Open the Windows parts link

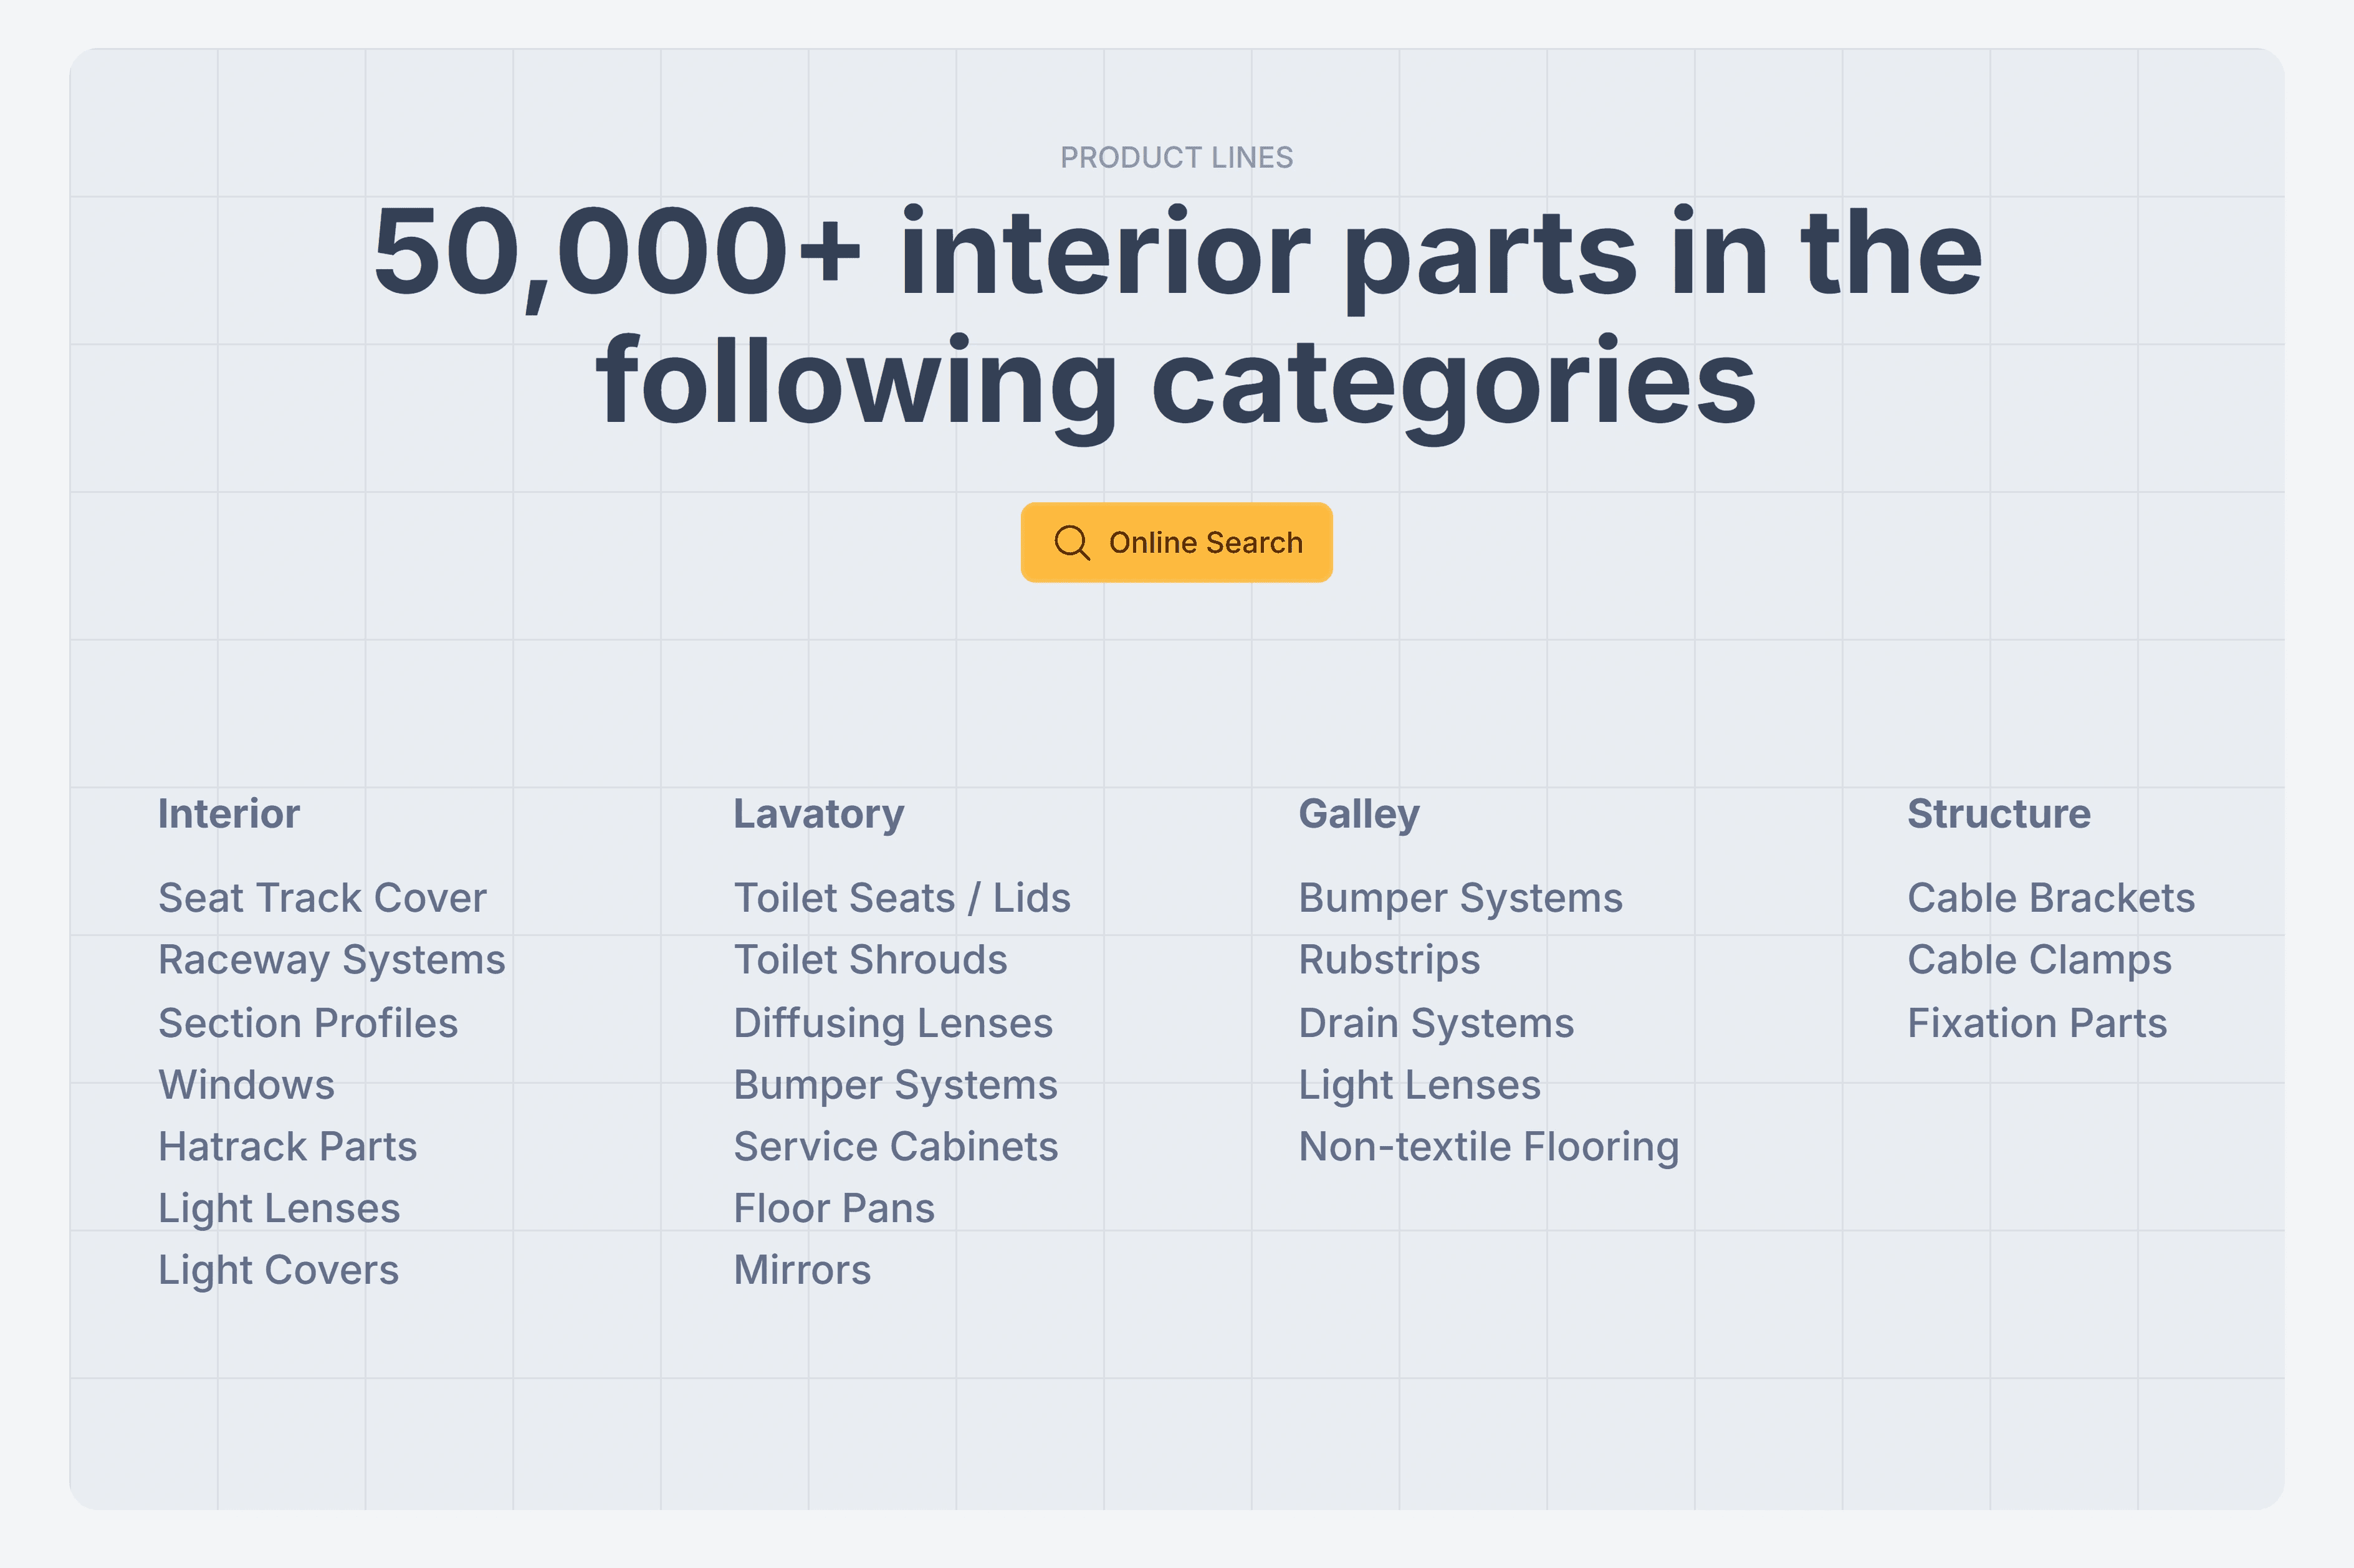(x=246, y=1084)
